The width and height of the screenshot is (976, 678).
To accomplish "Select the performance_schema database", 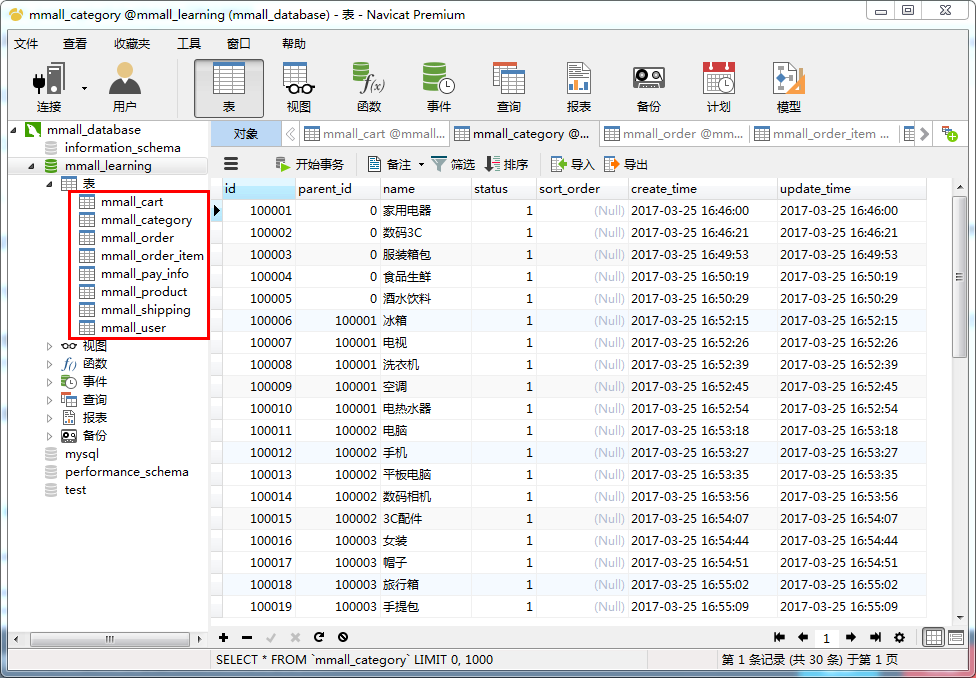I will point(126,472).
